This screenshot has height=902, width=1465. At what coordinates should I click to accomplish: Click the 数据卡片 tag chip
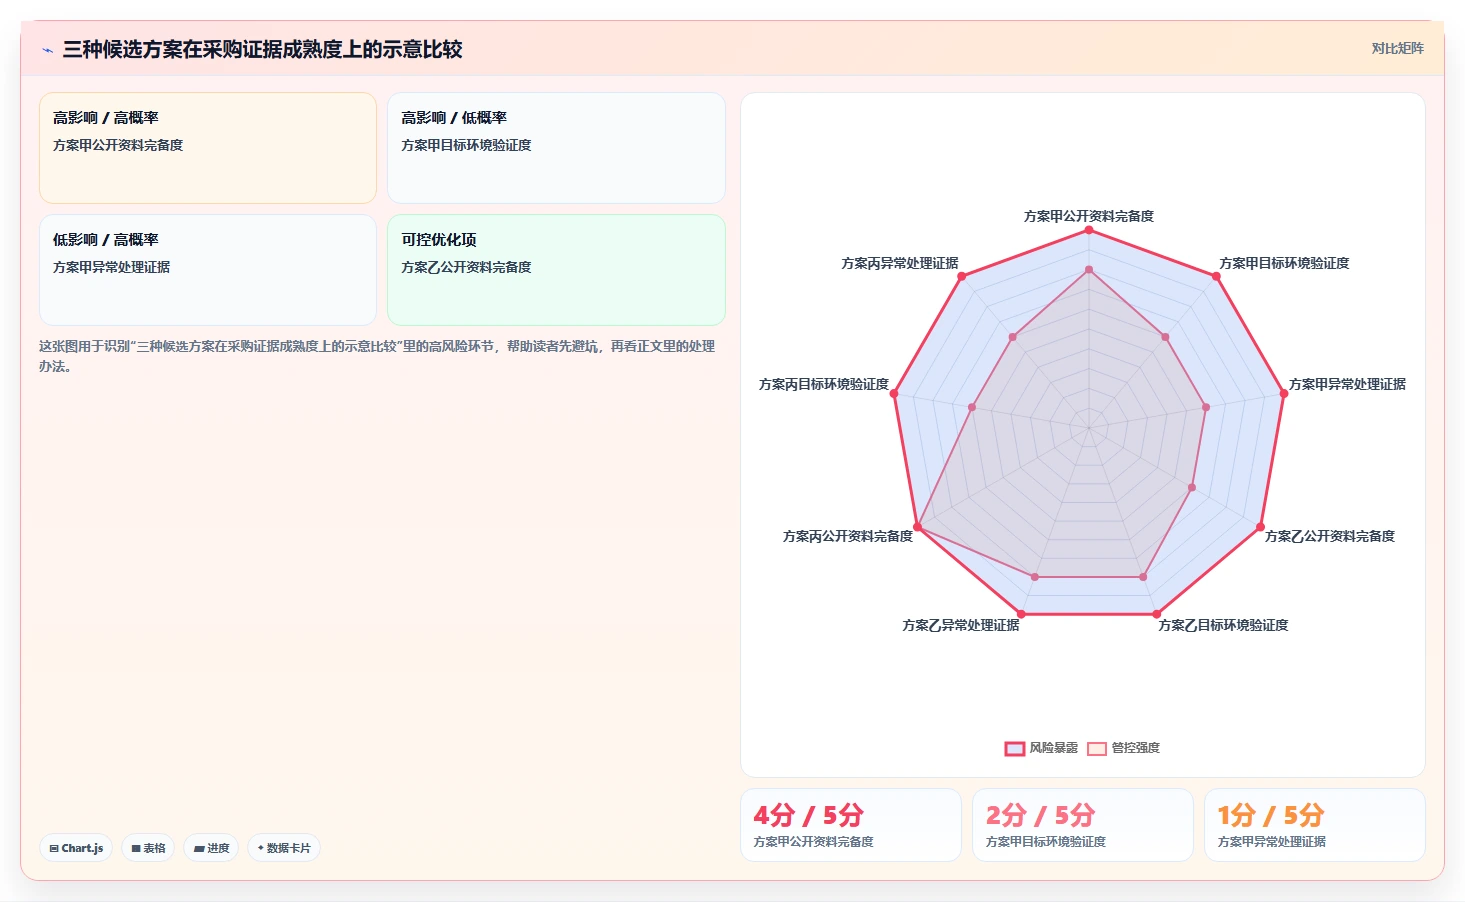coord(284,848)
